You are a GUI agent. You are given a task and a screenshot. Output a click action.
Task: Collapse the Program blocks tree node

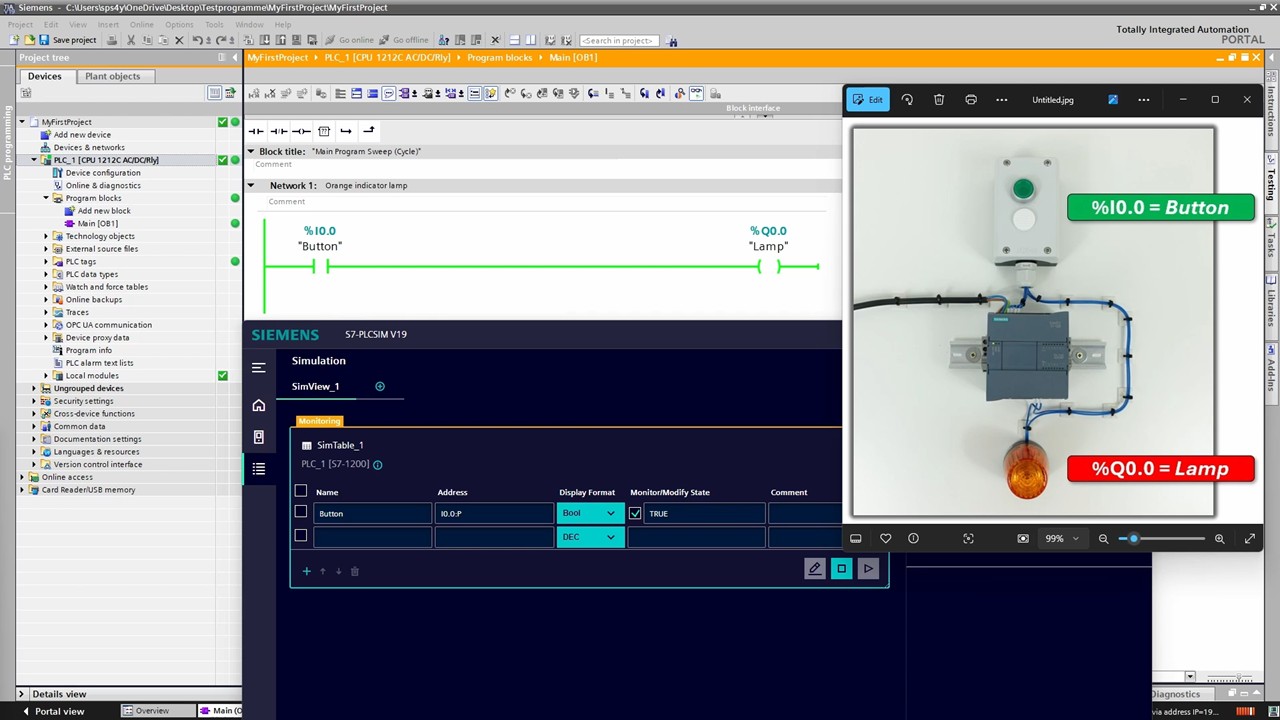click(46, 198)
